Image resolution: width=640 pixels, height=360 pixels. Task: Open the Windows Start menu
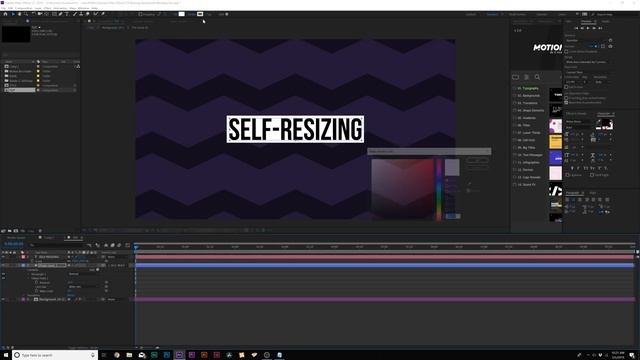[6, 355]
